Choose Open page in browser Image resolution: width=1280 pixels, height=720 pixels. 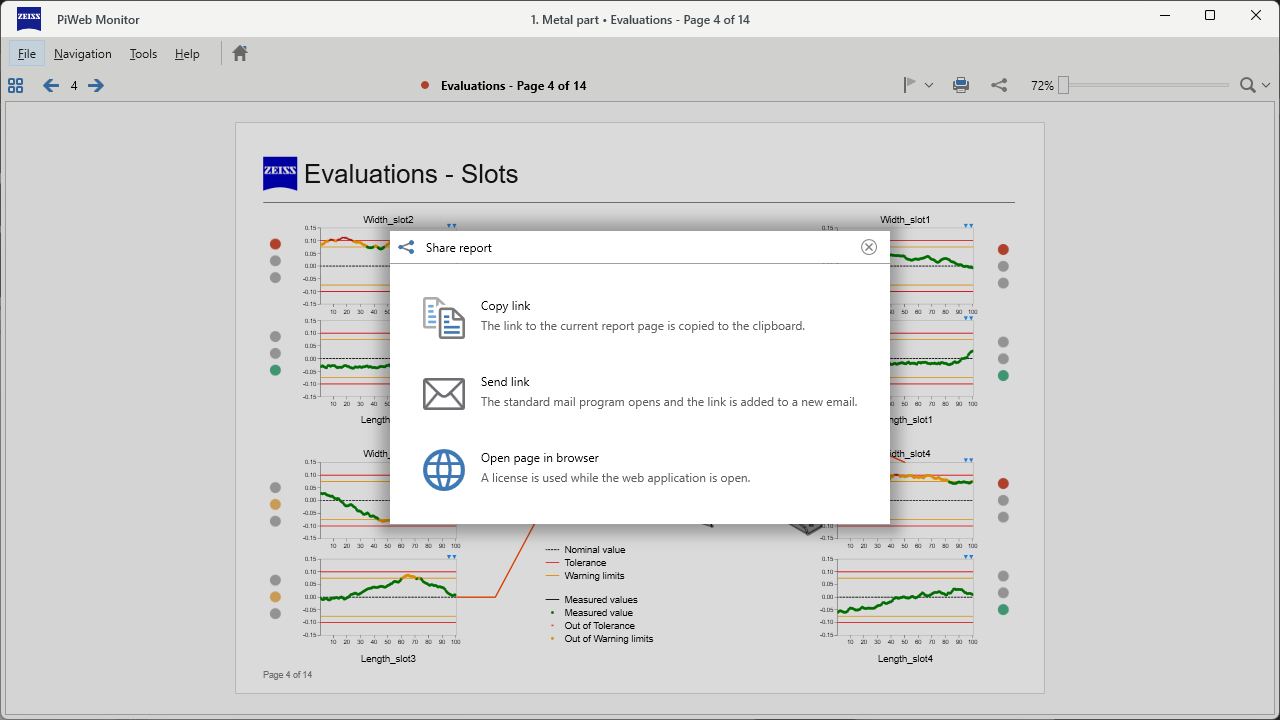pos(538,457)
